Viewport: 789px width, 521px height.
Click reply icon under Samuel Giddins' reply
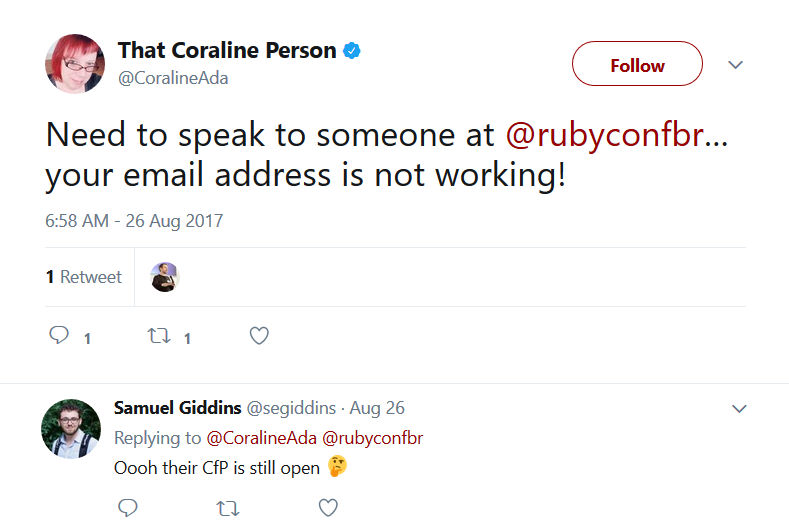point(128,507)
